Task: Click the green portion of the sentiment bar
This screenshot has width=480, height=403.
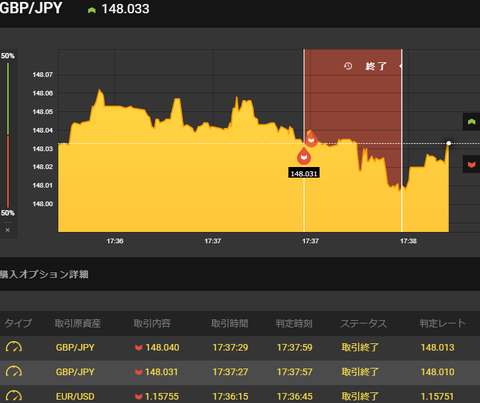Action: point(8,99)
